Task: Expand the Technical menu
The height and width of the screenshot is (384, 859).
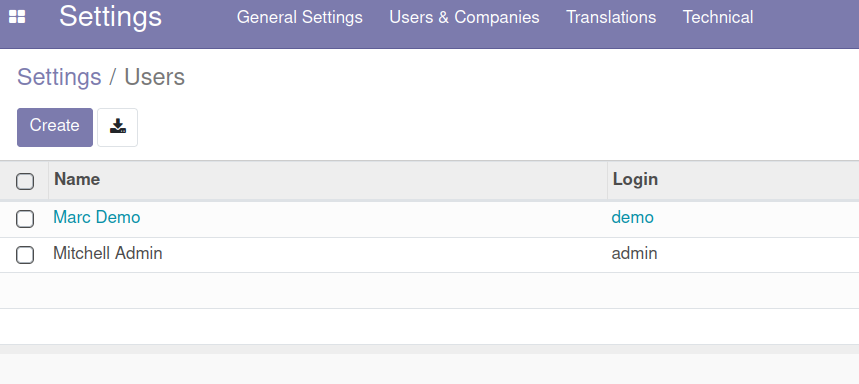Action: [x=718, y=17]
